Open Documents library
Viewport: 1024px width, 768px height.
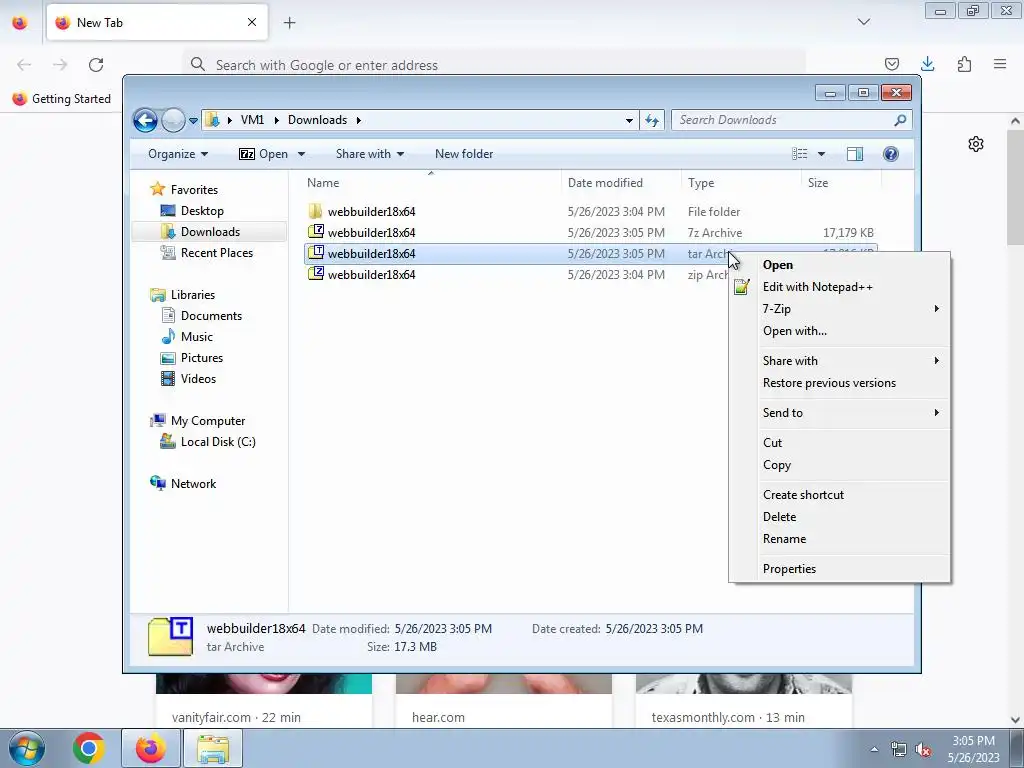[x=211, y=316]
